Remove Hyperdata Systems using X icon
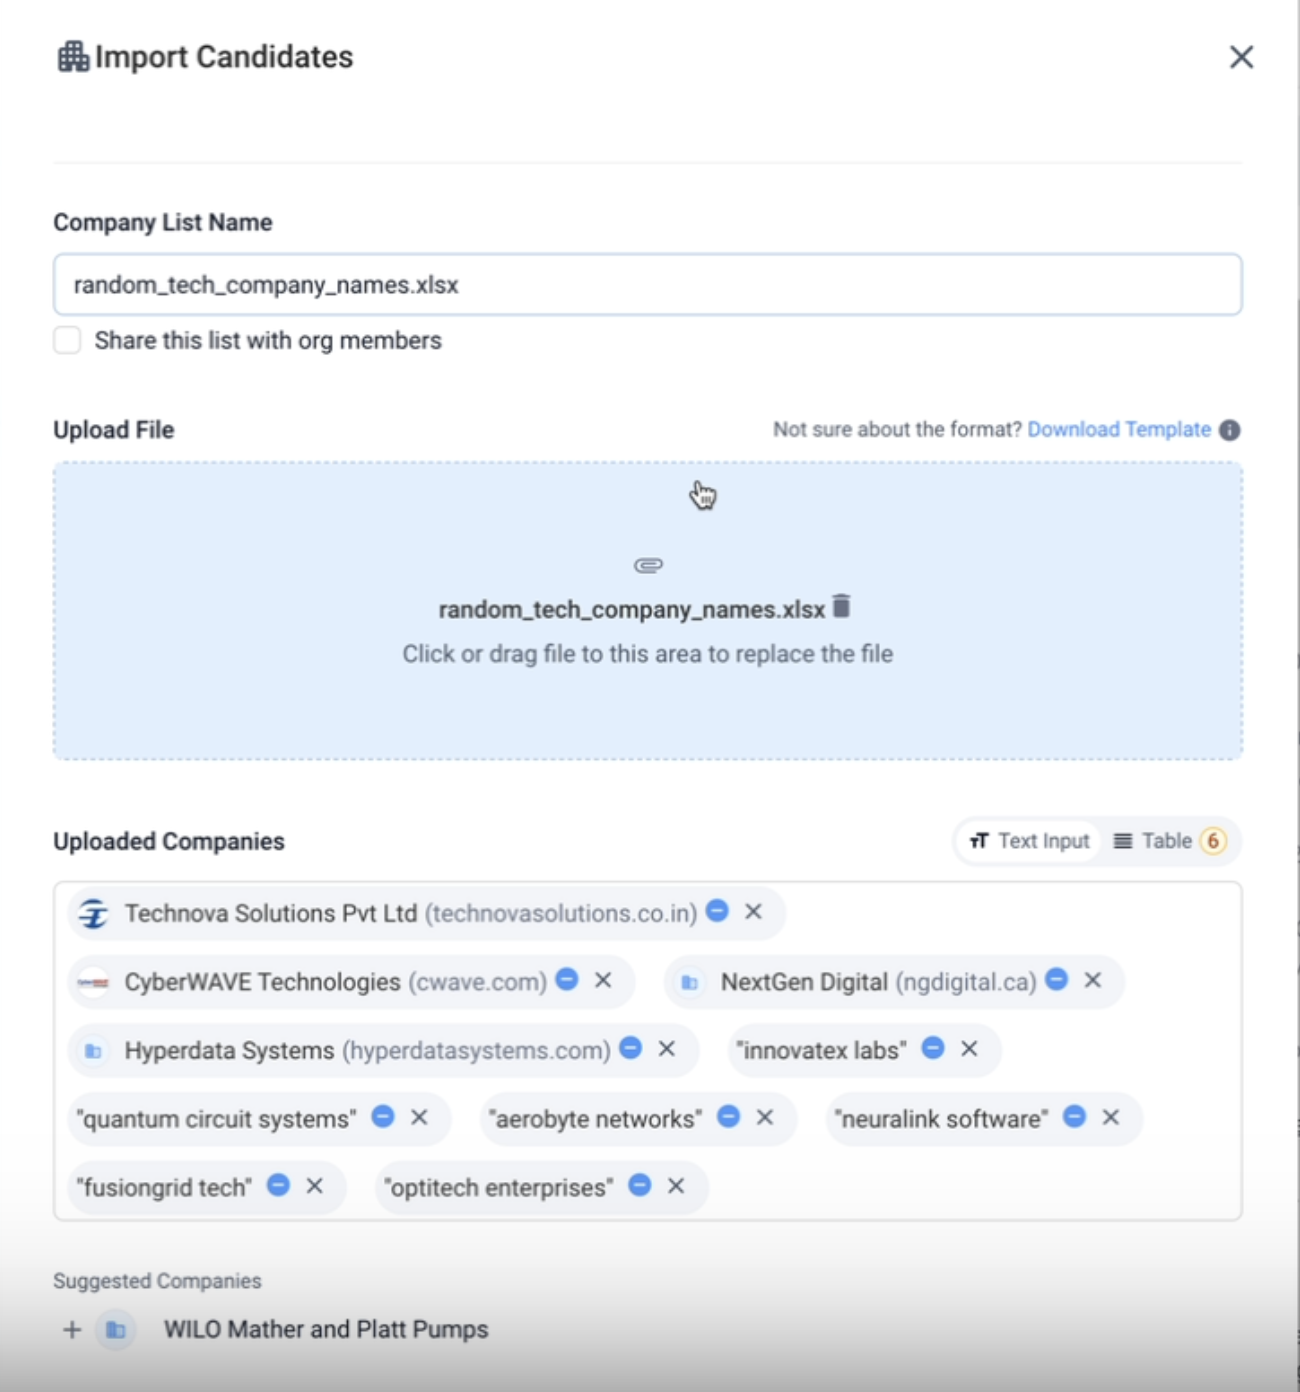The width and height of the screenshot is (1300, 1392). click(667, 1049)
